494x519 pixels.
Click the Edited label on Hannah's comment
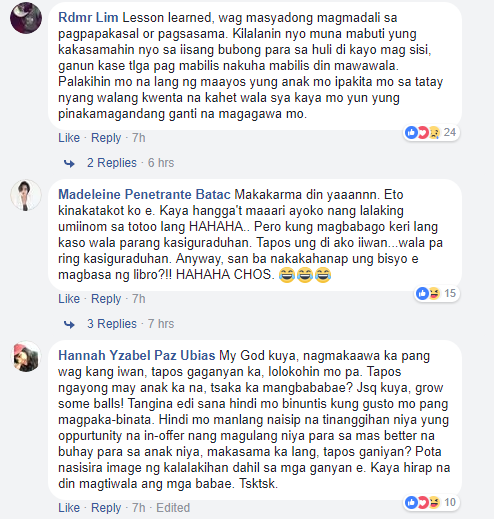pyautogui.click(x=173, y=508)
